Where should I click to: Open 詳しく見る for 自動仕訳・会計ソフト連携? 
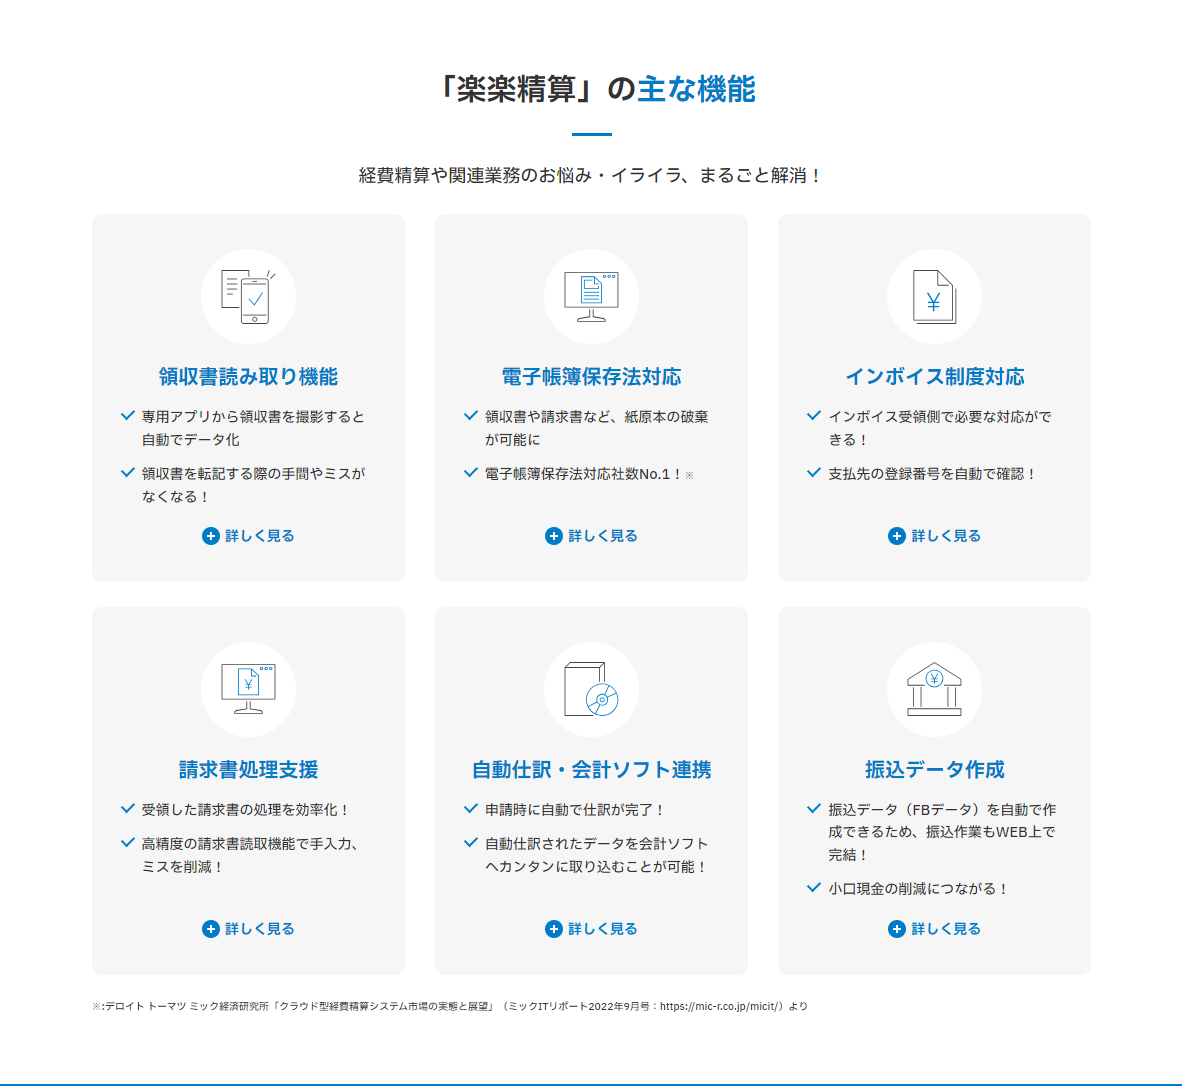602,929
